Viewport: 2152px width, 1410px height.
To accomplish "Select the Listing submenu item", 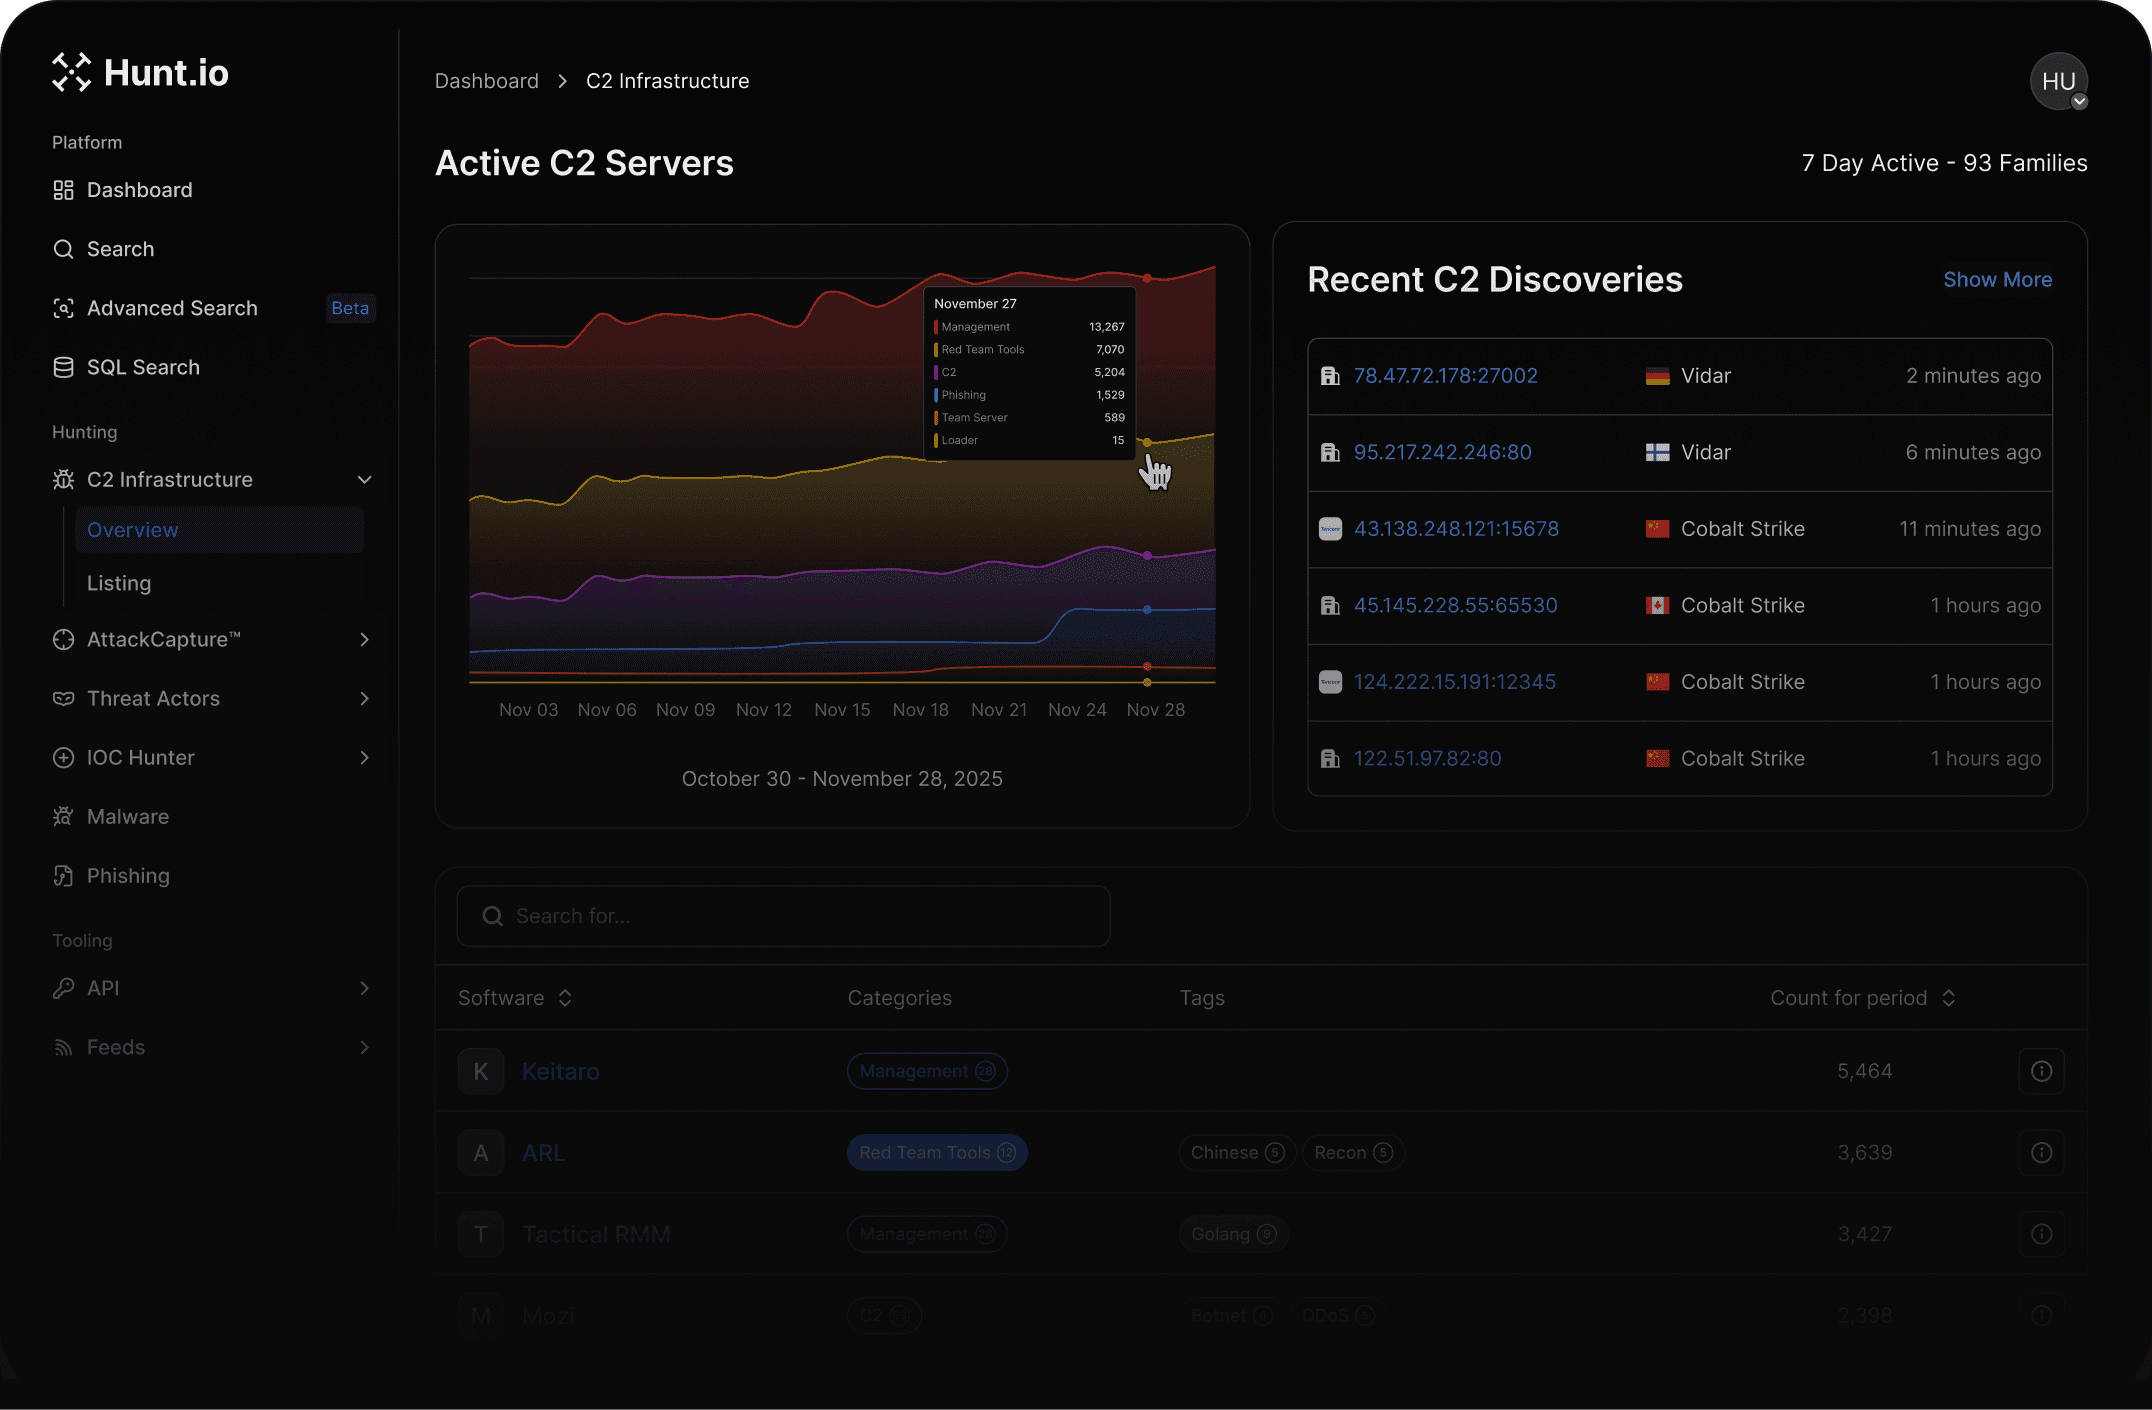I will [x=119, y=583].
